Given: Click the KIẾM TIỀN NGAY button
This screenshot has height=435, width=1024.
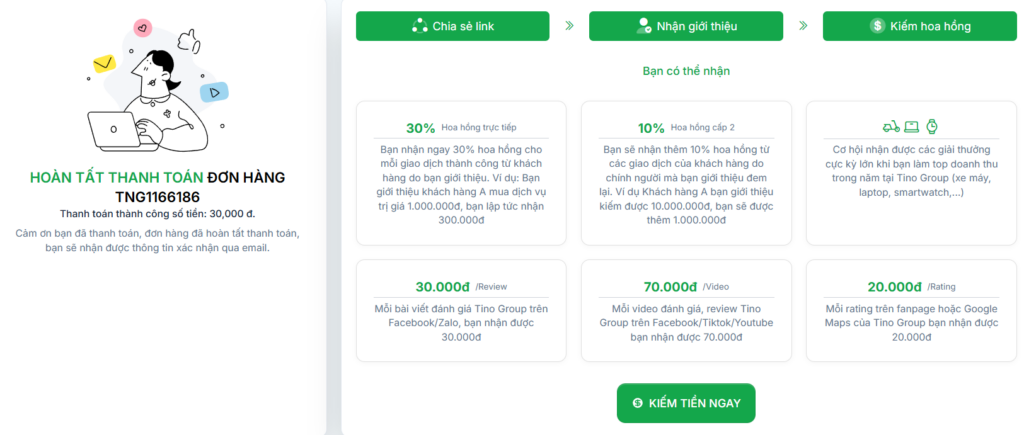Looking at the screenshot, I should pos(686,402).
